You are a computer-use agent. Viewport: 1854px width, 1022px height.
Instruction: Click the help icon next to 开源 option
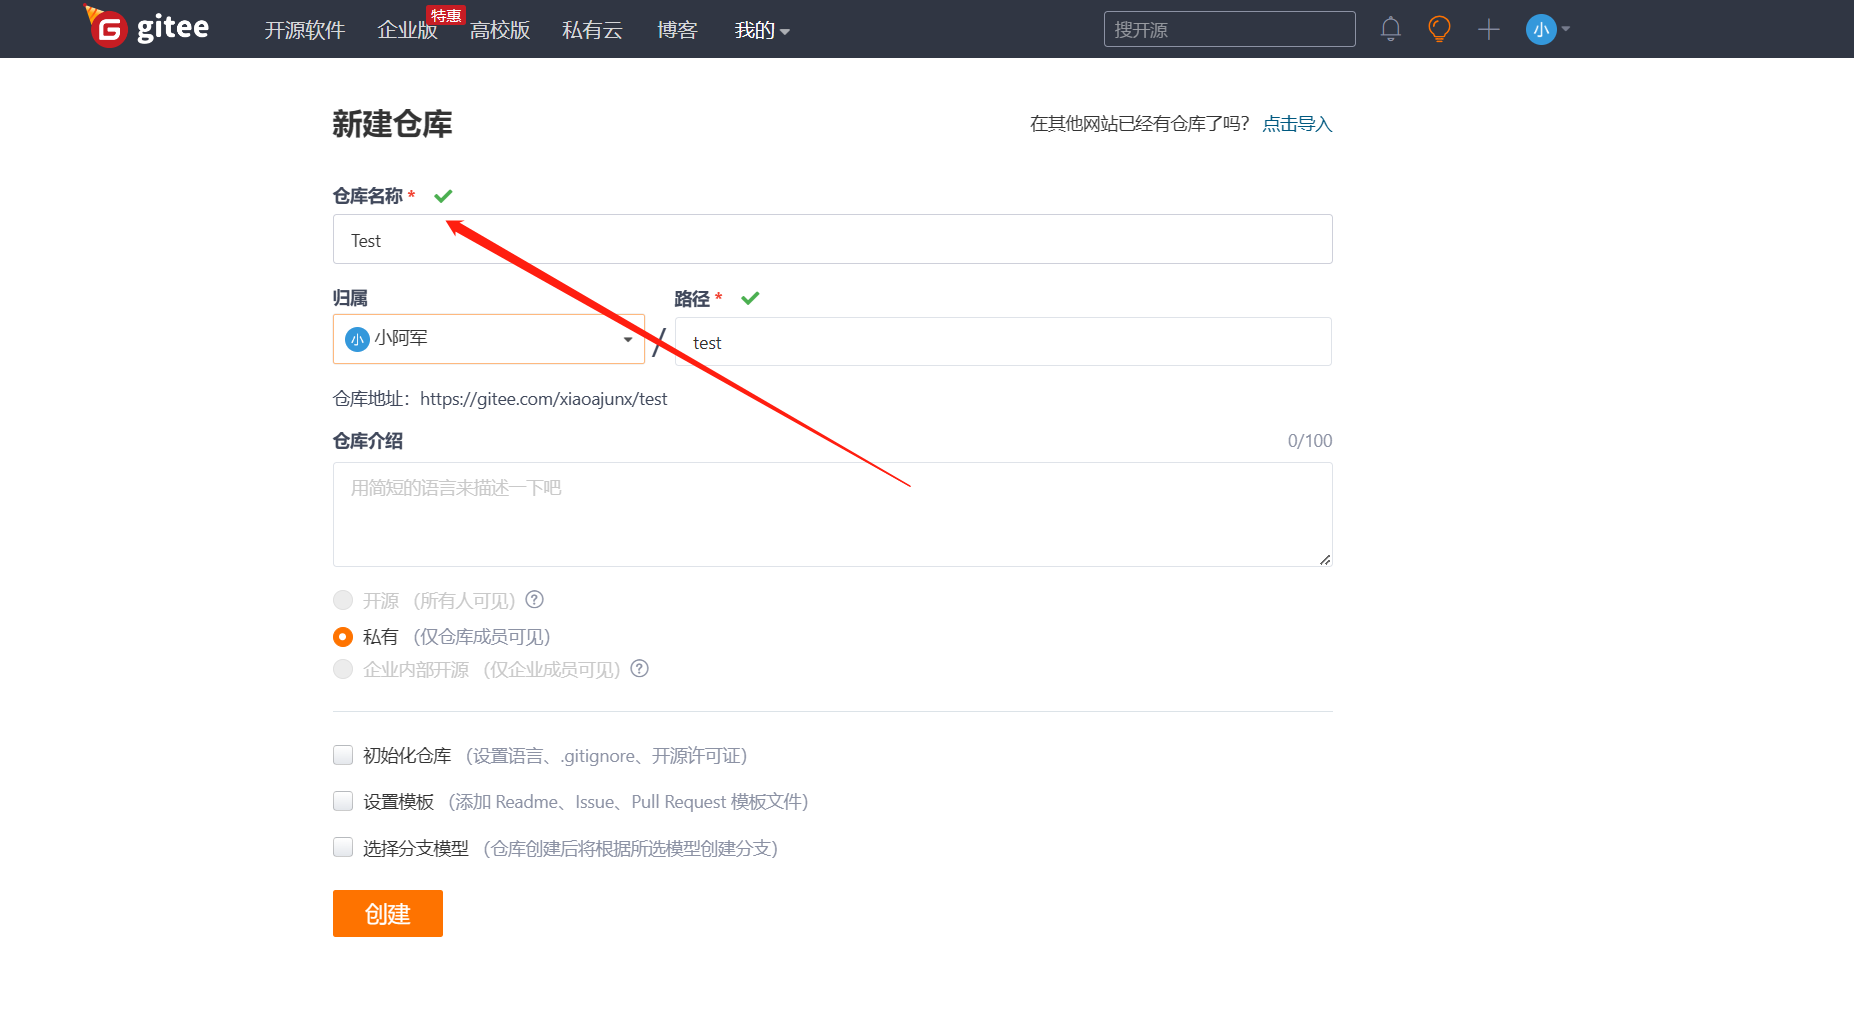[x=534, y=600]
